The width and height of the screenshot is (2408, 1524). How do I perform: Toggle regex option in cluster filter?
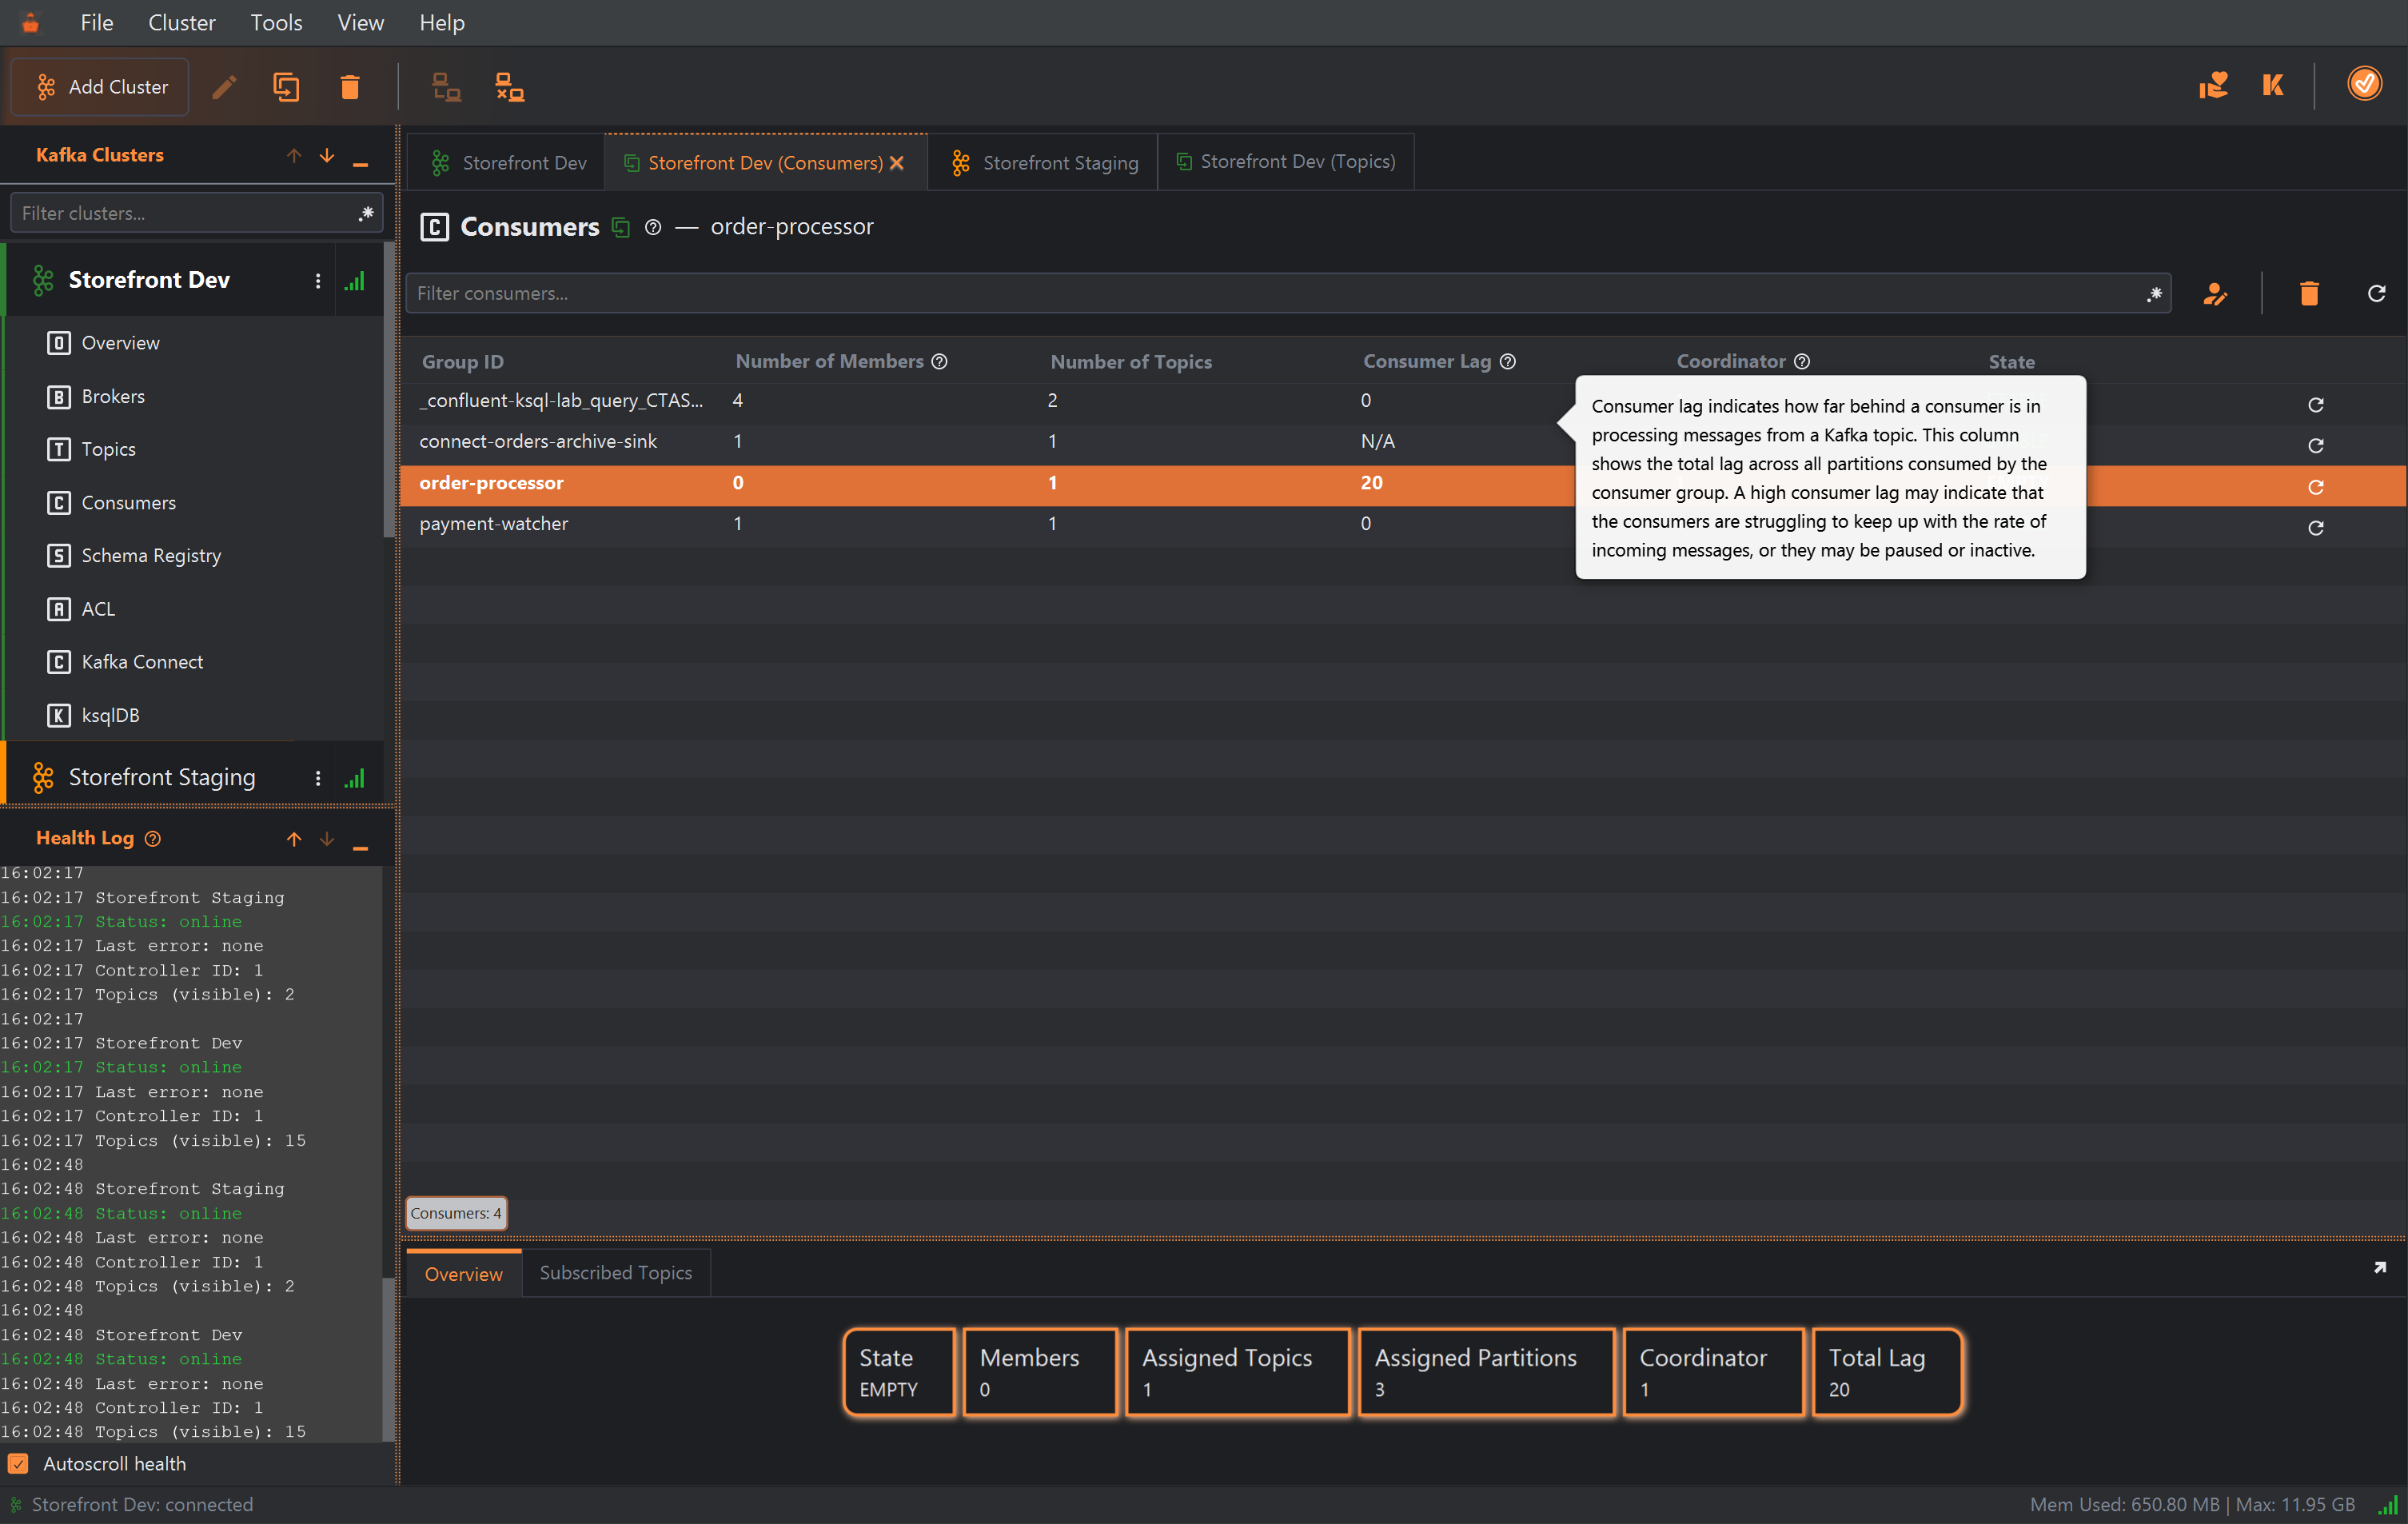(x=366, y=213)
